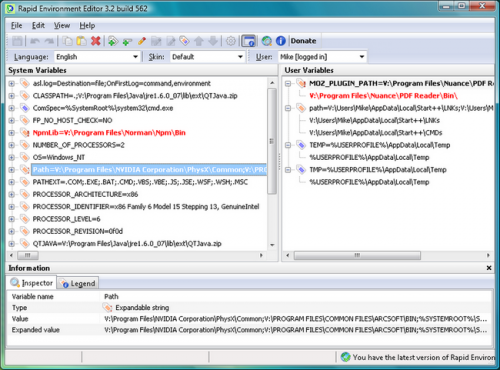Viewport: 500px width, 370px height.
Task: Select OS=Windows_NT row
Action: coord(59,157)
